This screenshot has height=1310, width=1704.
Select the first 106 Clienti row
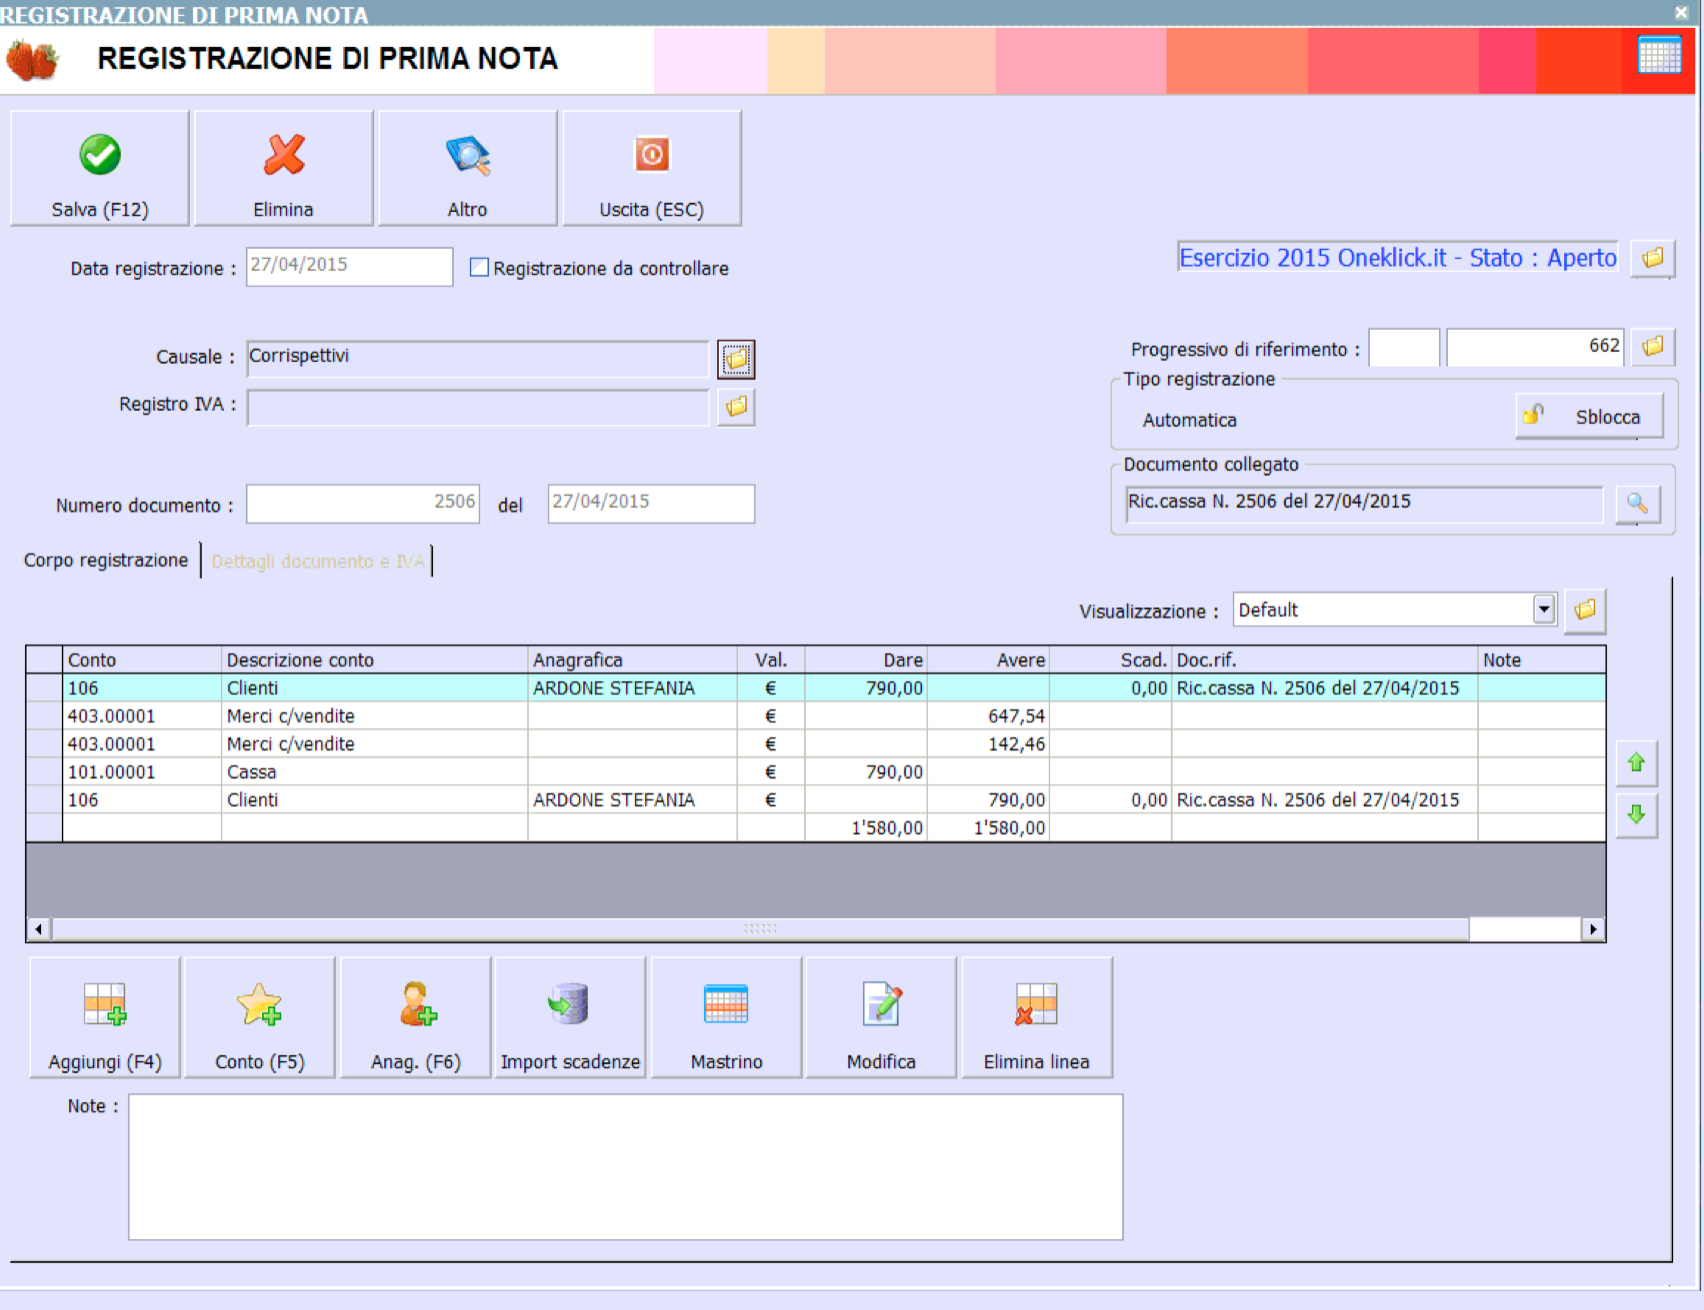816,688
